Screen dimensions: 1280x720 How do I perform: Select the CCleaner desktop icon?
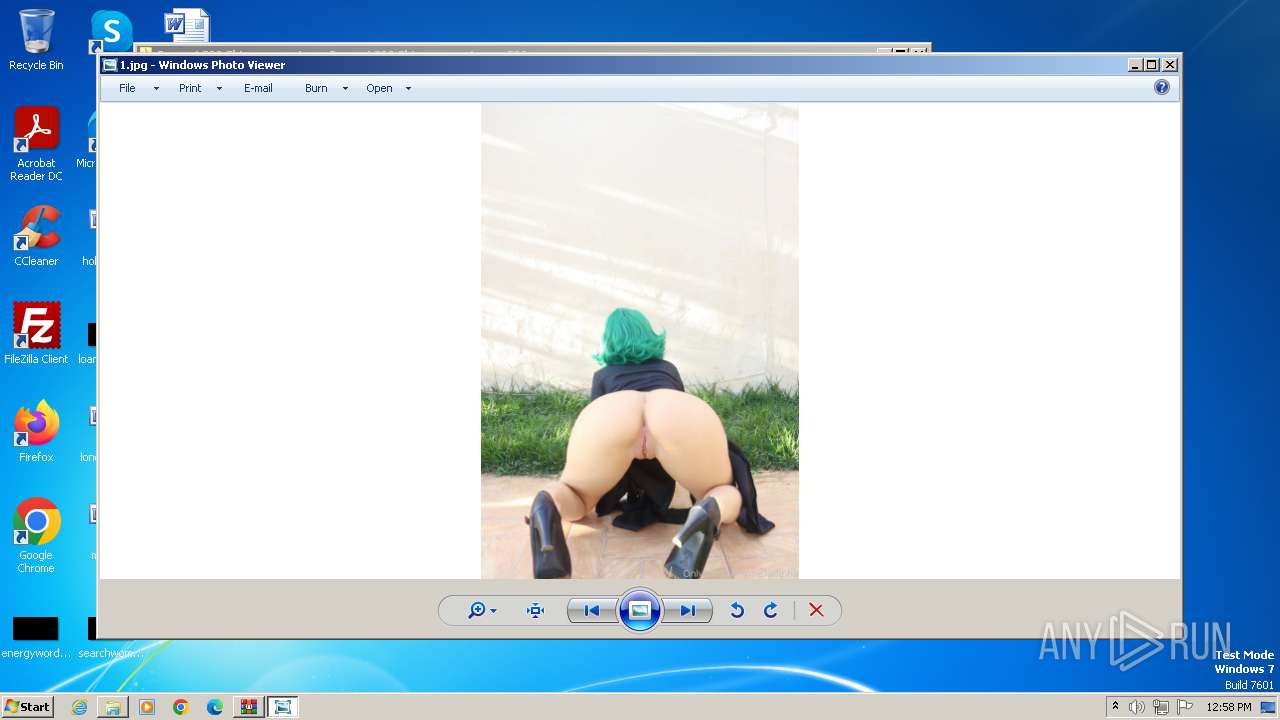point(36,236)
